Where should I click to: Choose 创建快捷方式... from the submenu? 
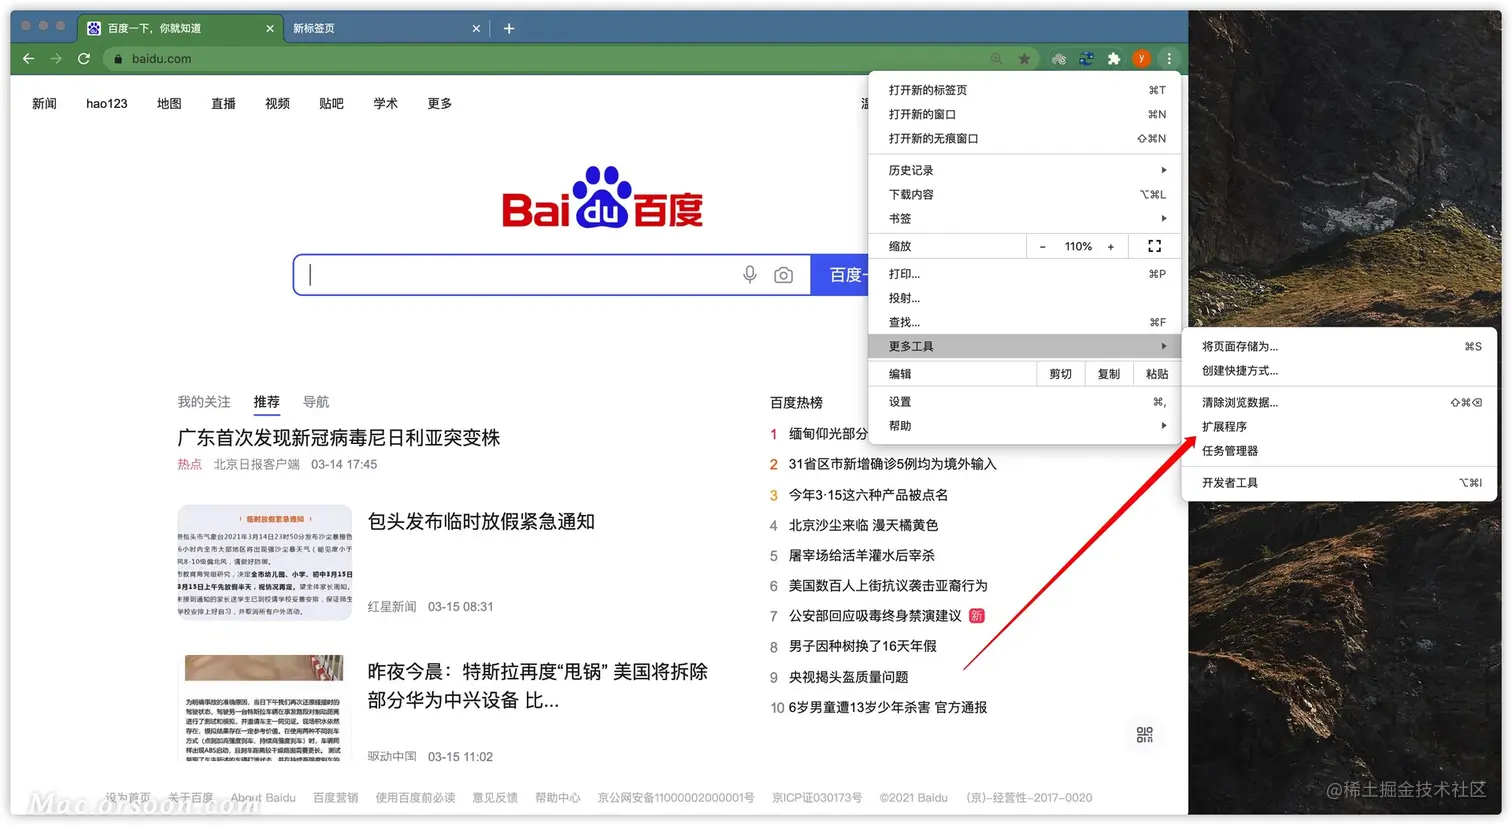[x=1340, y=371]
